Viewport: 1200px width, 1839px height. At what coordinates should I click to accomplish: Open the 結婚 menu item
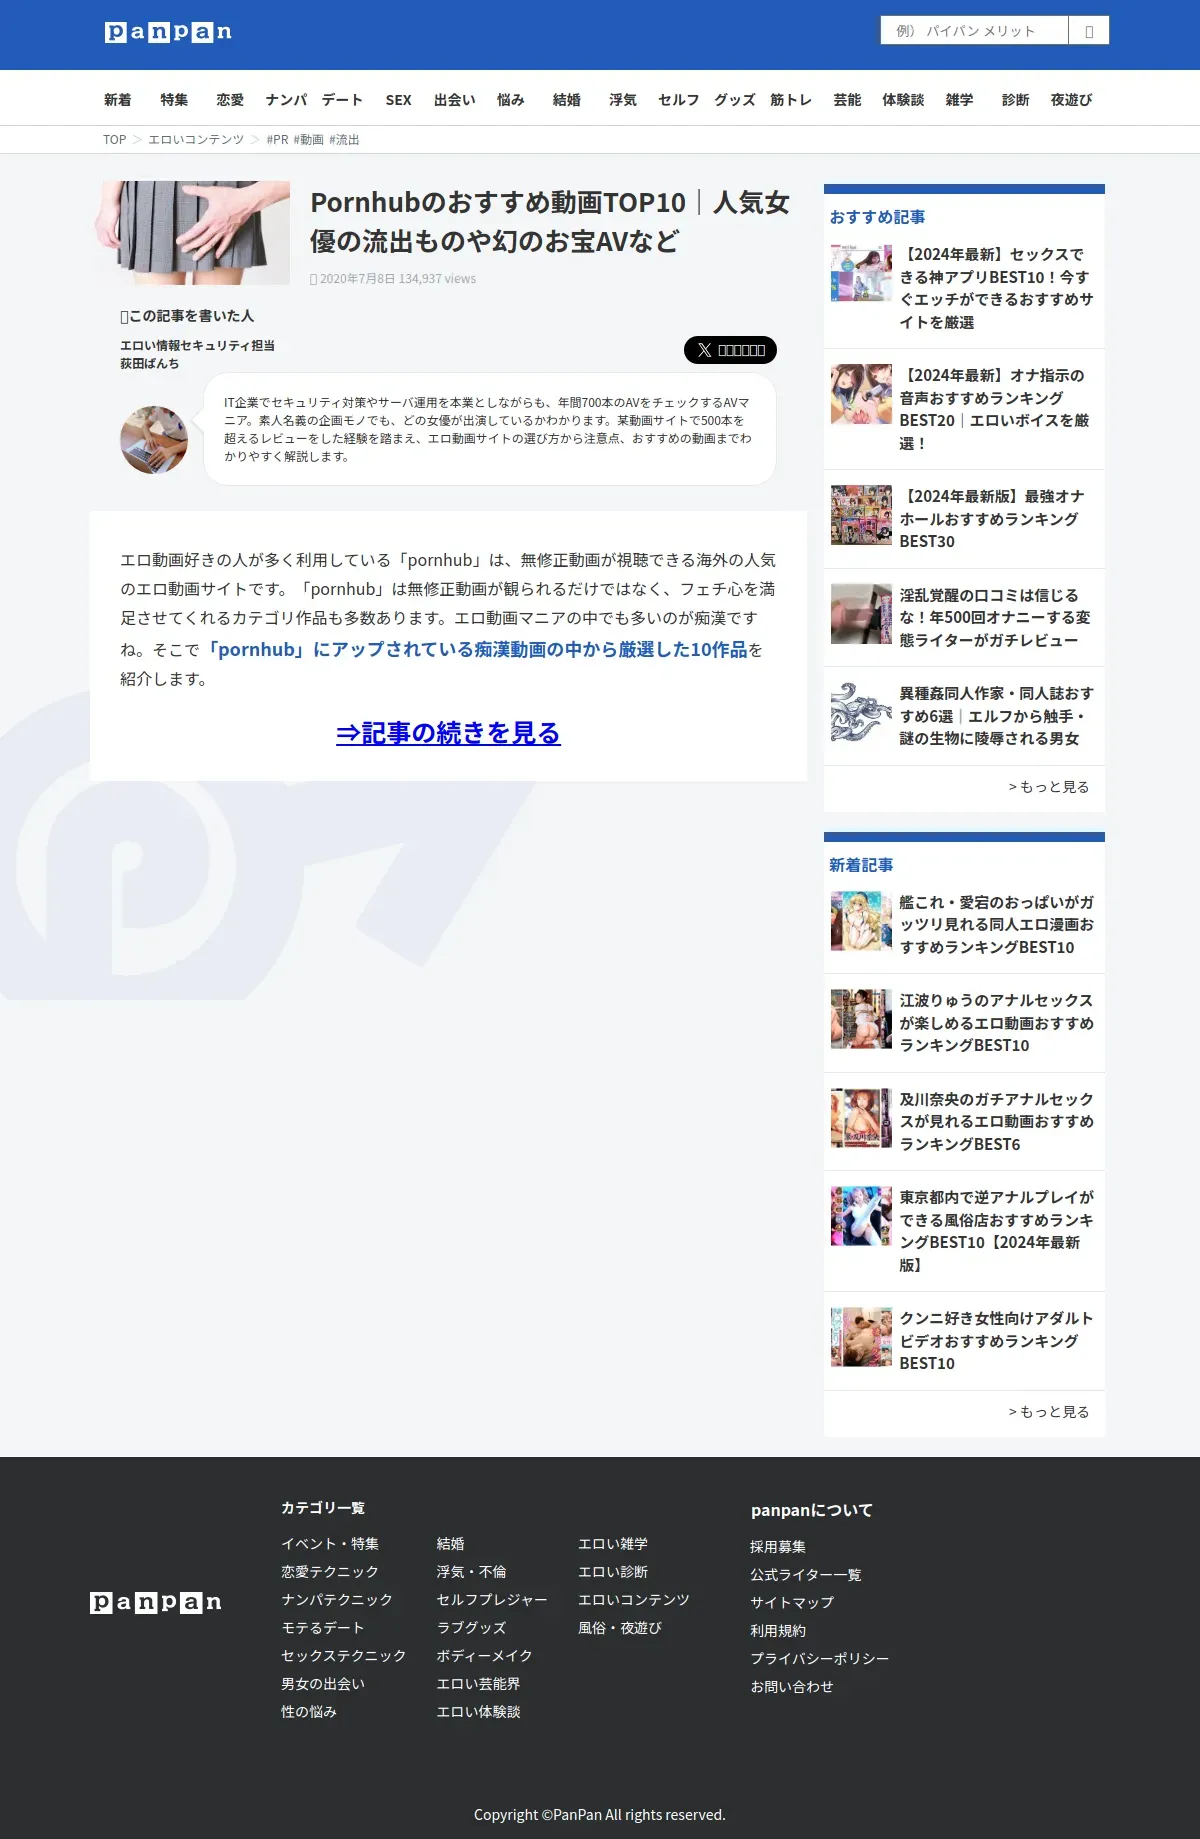coord(567,100)
